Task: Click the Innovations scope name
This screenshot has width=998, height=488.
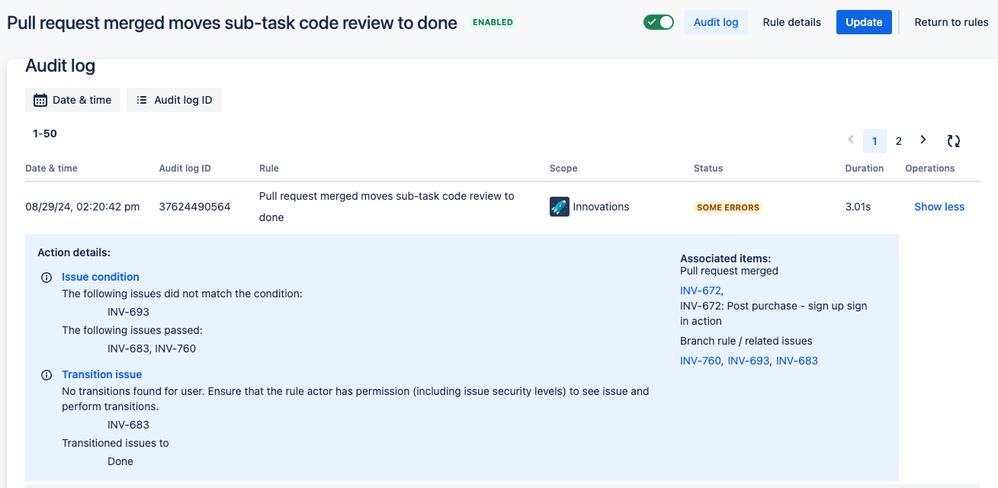Action: [601, 207]
